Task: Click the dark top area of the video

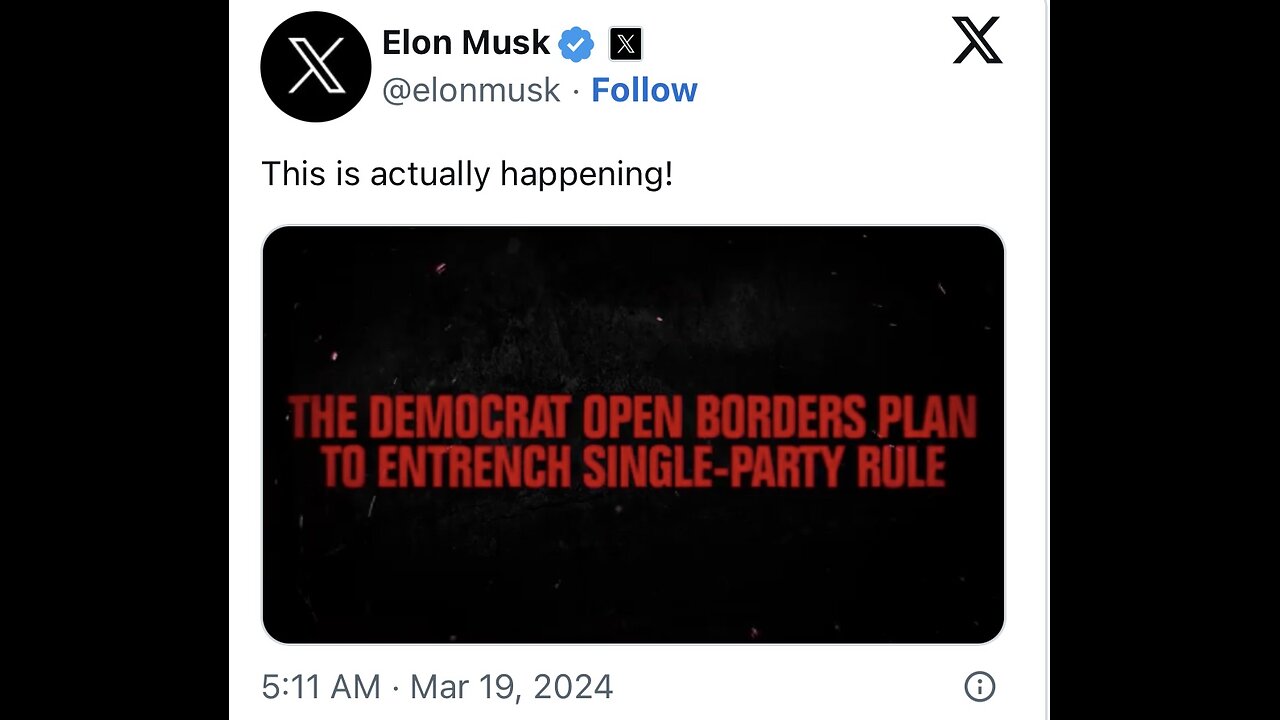Action: 632,290
